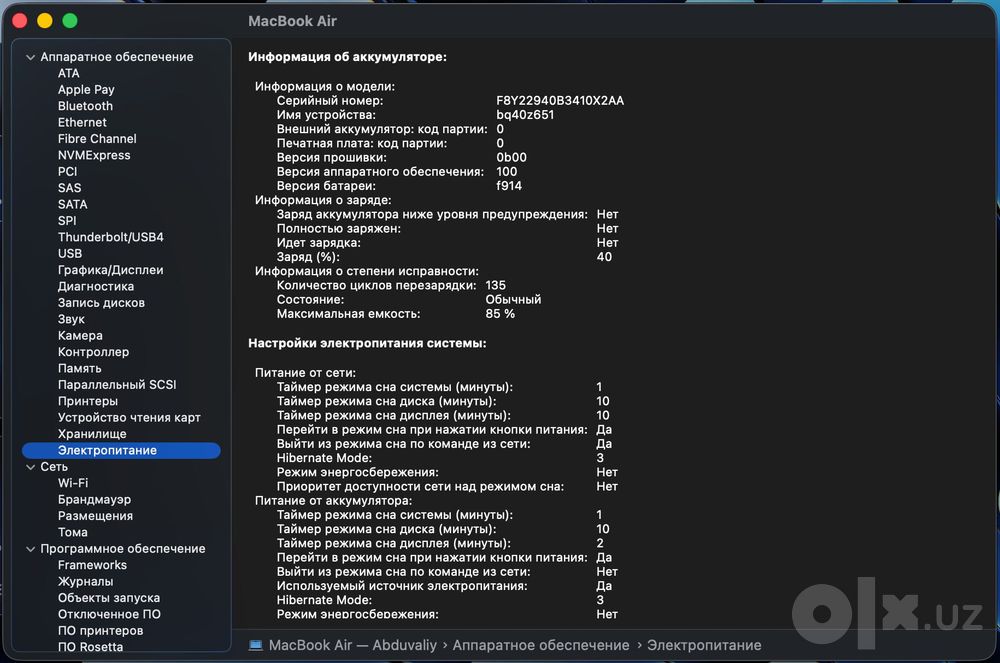
Task: Click MacBook Air — Abduvaliy in path bar
Action: tap(353, 645)
